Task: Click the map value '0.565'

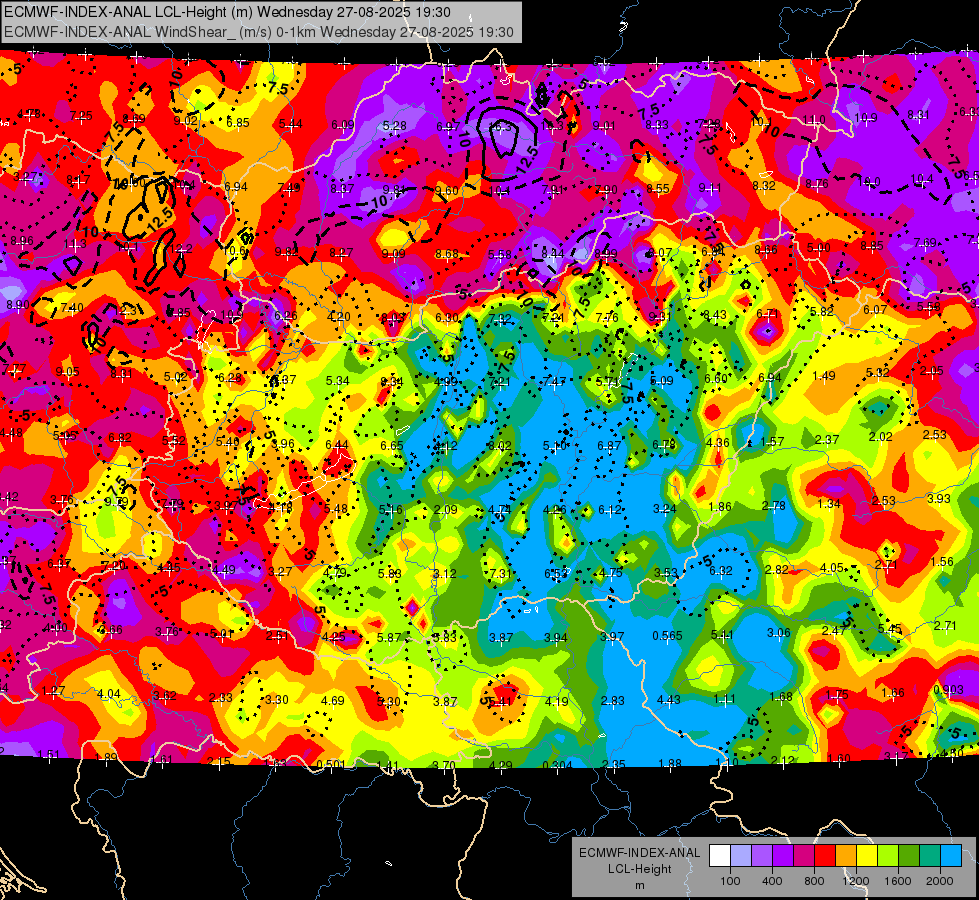Action: pos(667,636)
